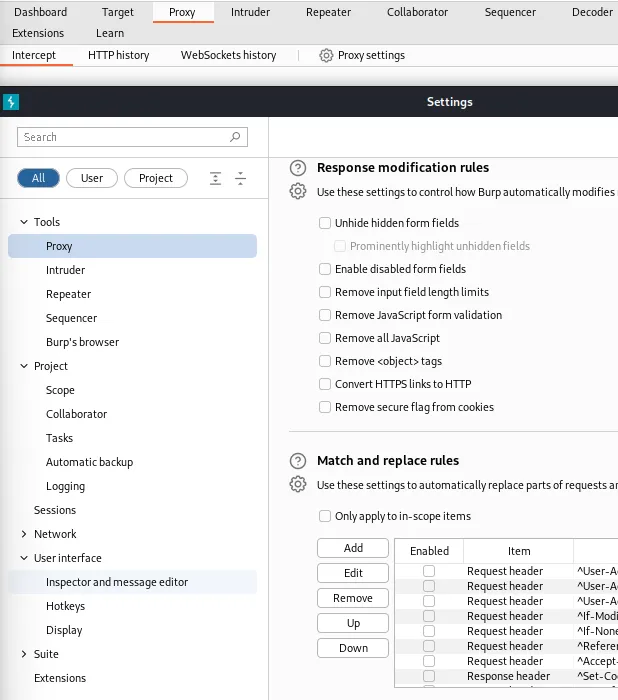The width and height of the screenshot is (618, 700).
Task: Click the search magnifier icon
Action: coord(235,137)
